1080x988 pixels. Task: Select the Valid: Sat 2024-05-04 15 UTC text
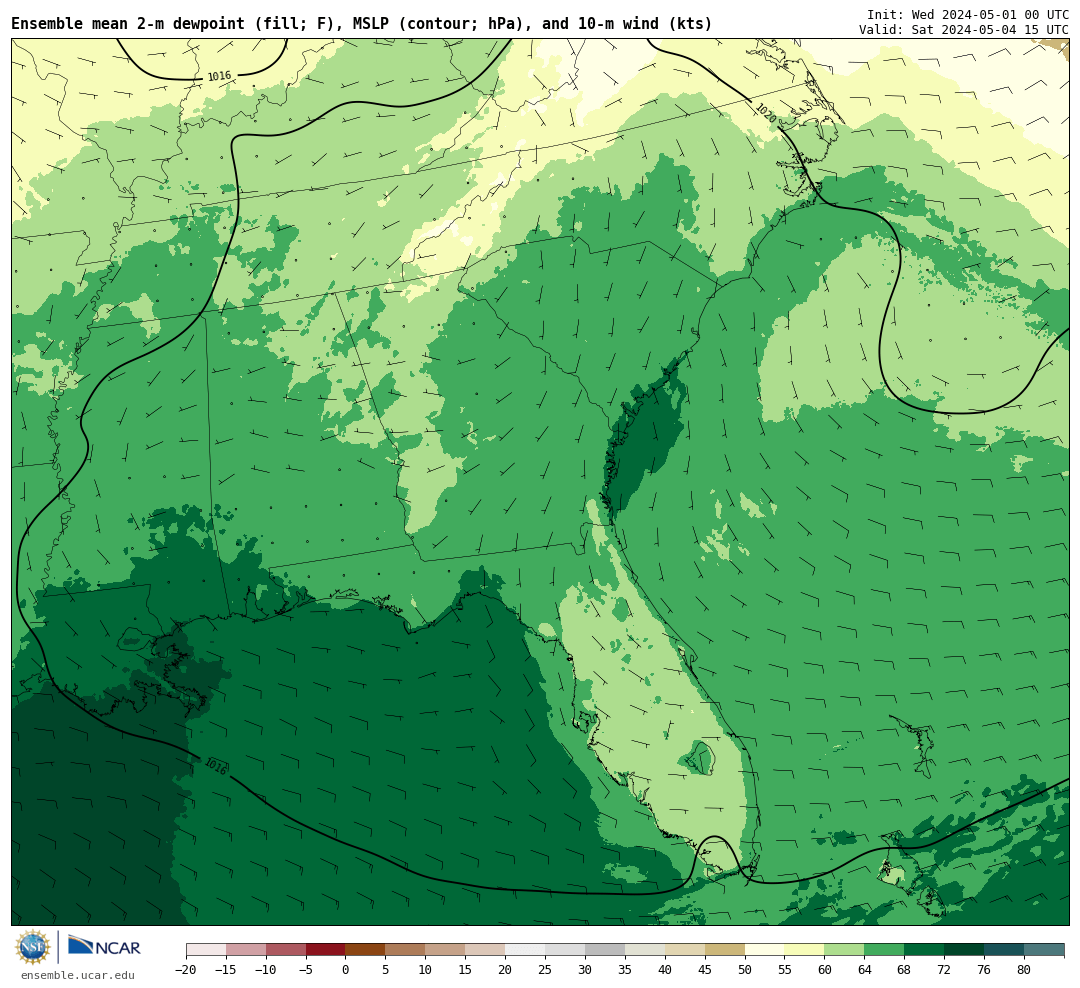[x=964, y=30]
